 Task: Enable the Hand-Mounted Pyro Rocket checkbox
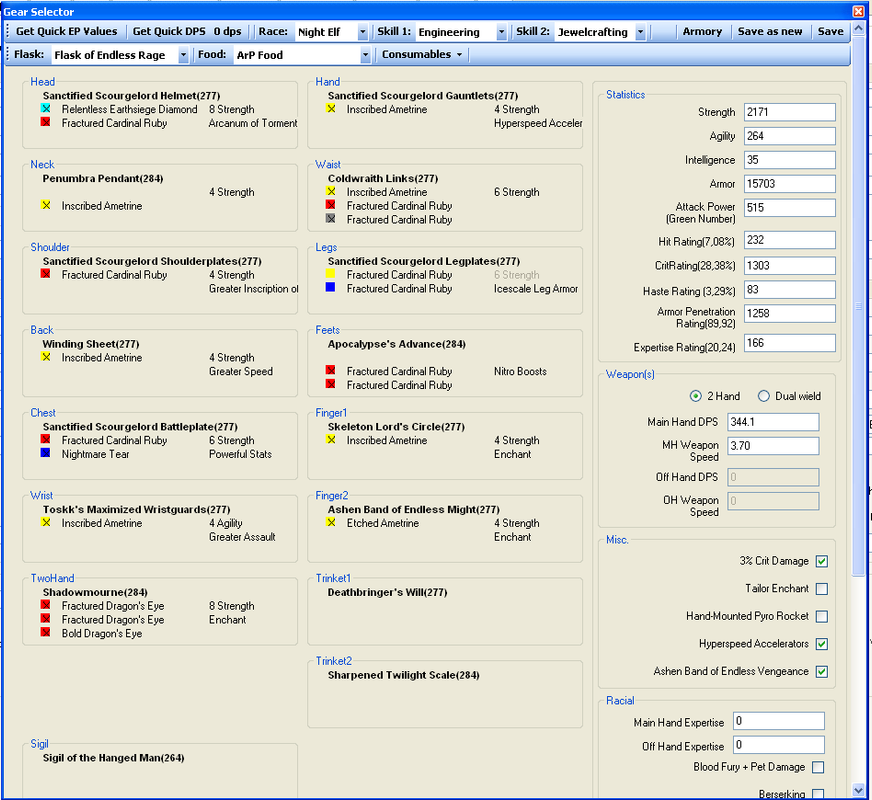pyautogui.click(x=822, y=617)
